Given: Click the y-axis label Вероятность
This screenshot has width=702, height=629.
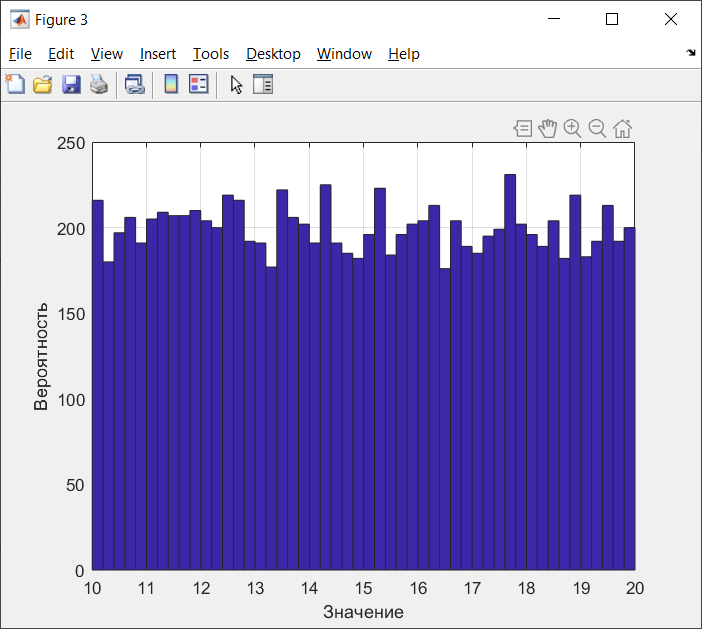Looking at the screenshot, I should coord(41,356).
